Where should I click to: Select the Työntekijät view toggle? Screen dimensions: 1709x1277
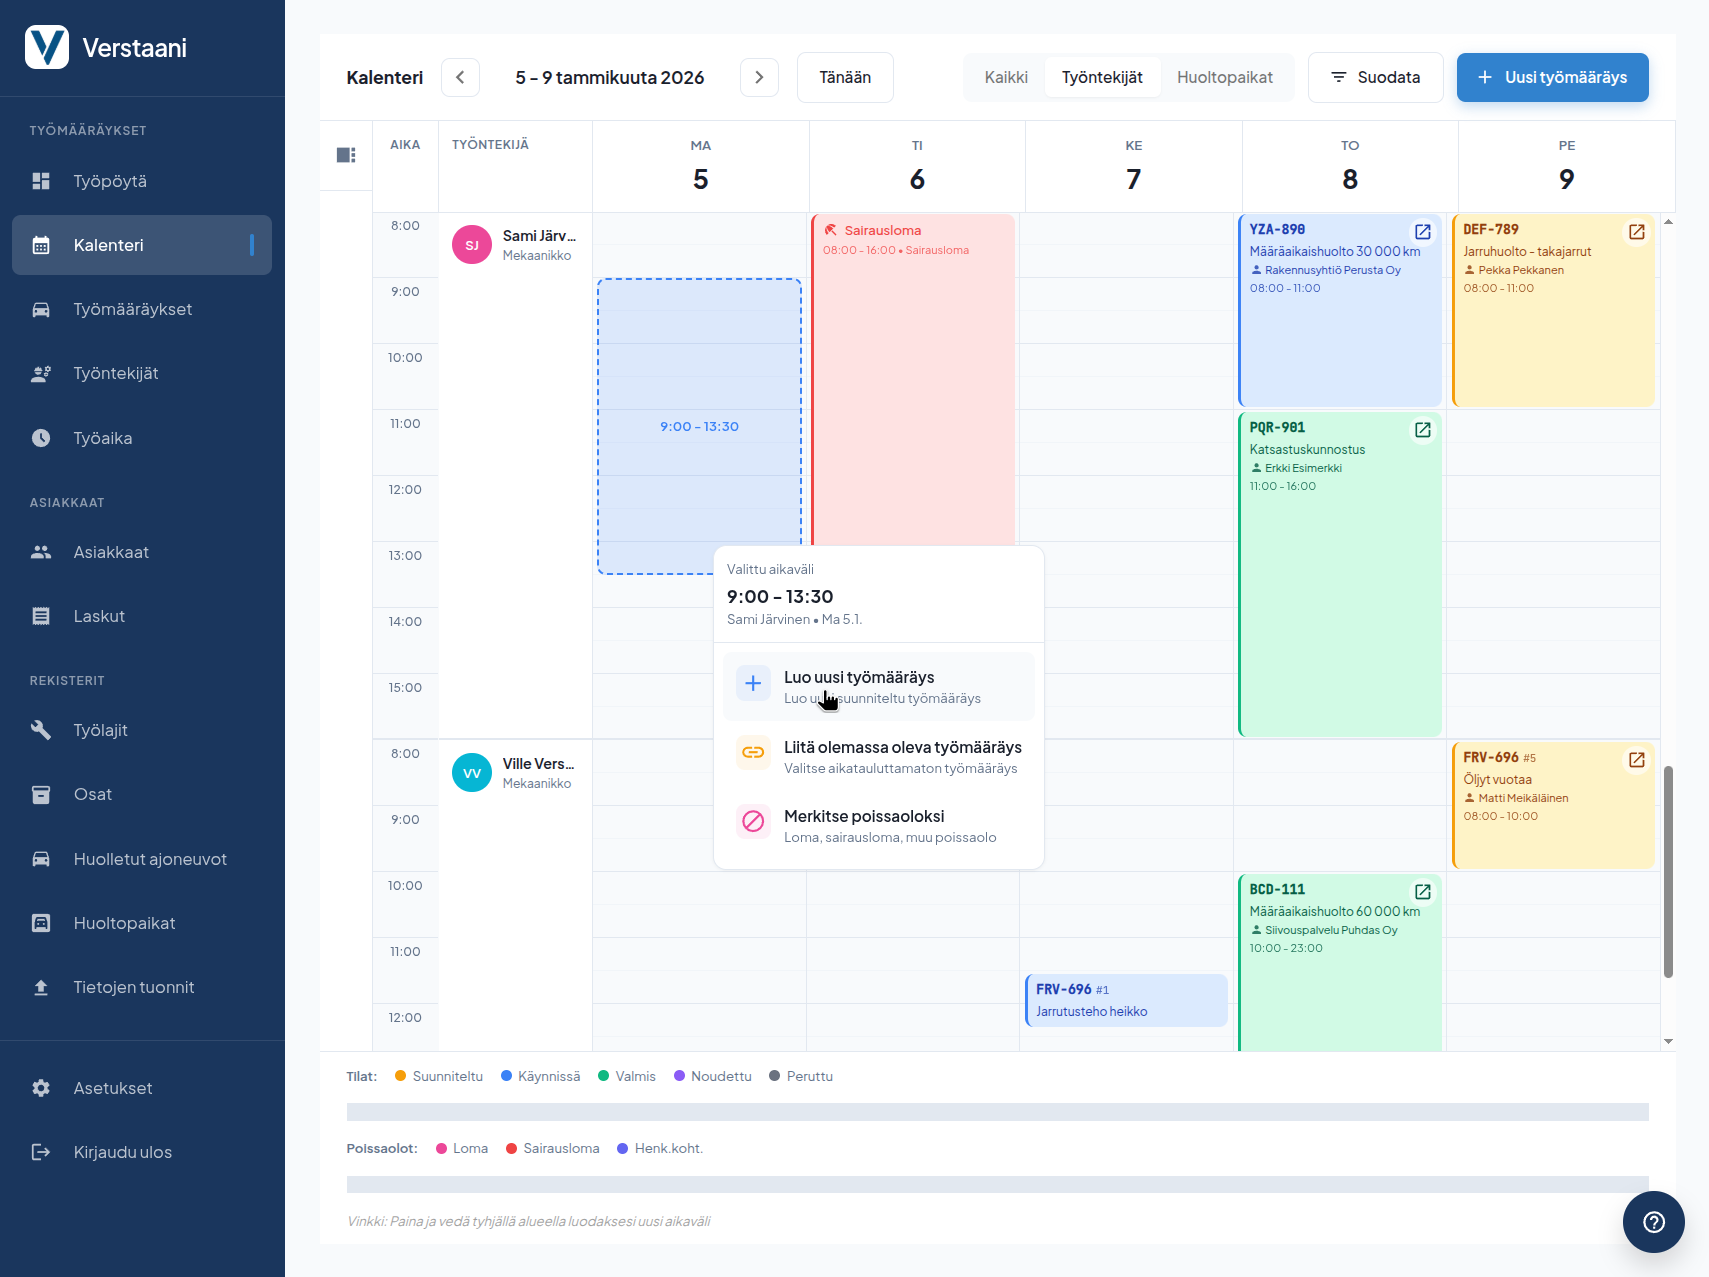pos(1102,78)
